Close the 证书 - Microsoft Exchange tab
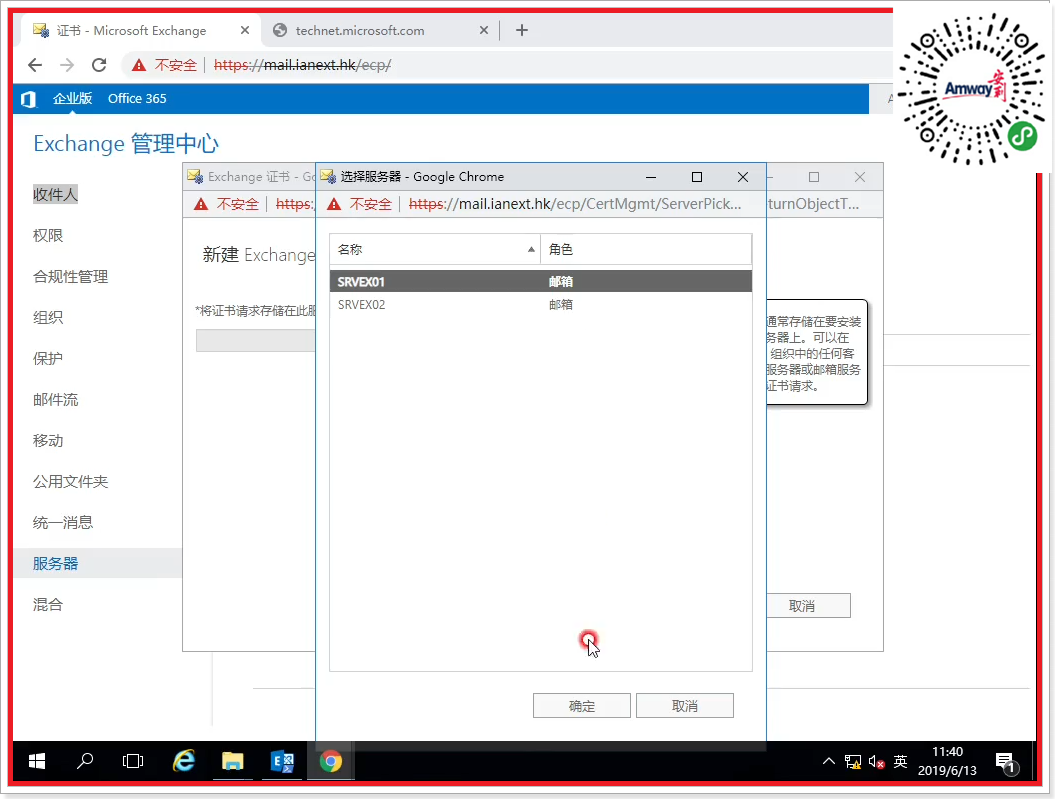The image size is (1055, 799). click(x=244, y=30)
